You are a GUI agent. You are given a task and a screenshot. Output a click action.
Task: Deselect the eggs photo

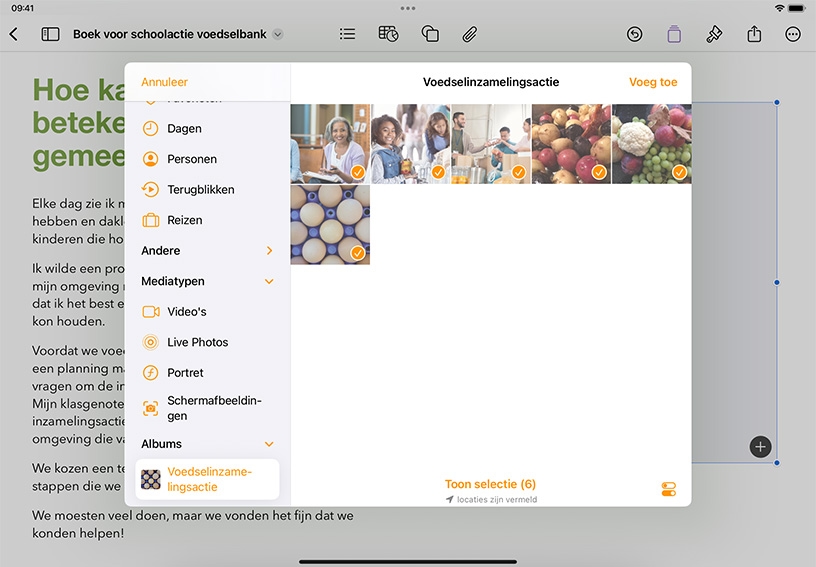(330, 225)
